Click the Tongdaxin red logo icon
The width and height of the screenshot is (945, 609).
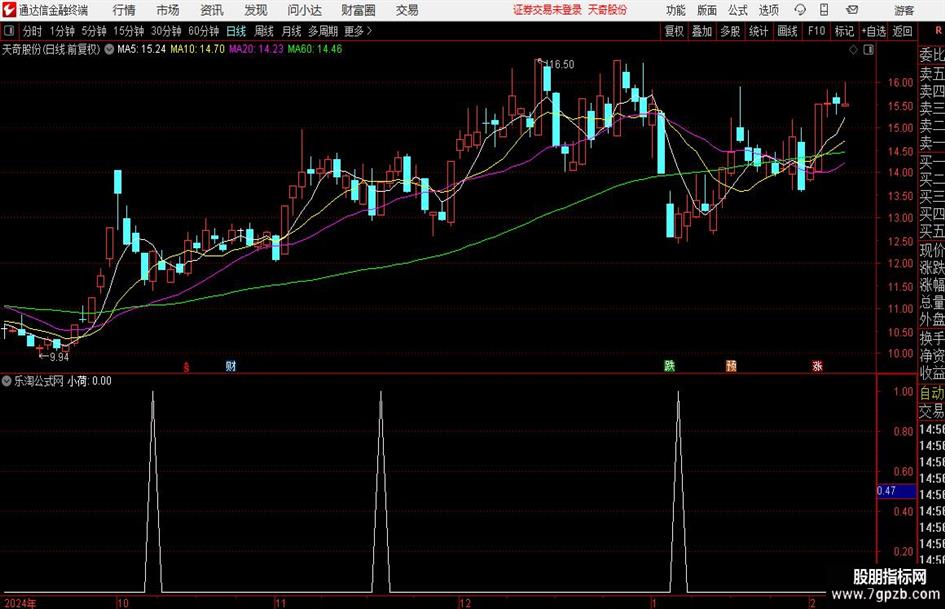9,10
